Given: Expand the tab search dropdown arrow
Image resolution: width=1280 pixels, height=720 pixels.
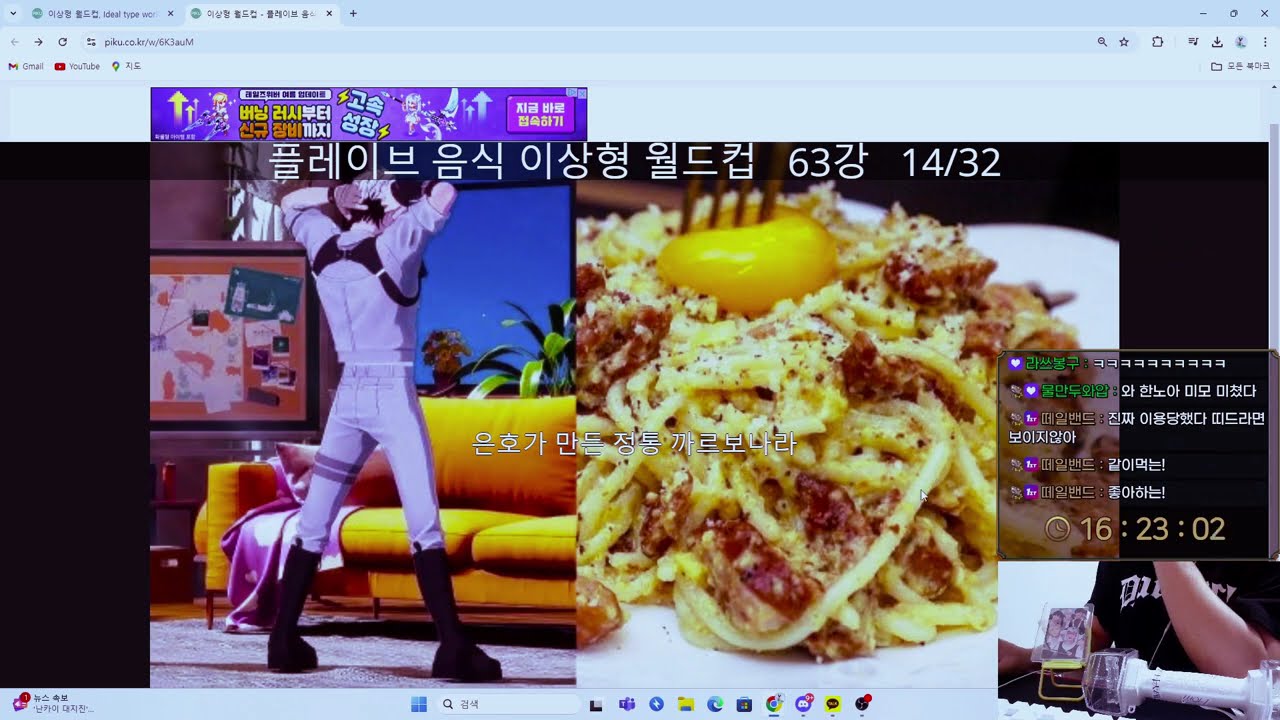Looking at the screenshot, I should pyautogui.click(x=13, y=13).
